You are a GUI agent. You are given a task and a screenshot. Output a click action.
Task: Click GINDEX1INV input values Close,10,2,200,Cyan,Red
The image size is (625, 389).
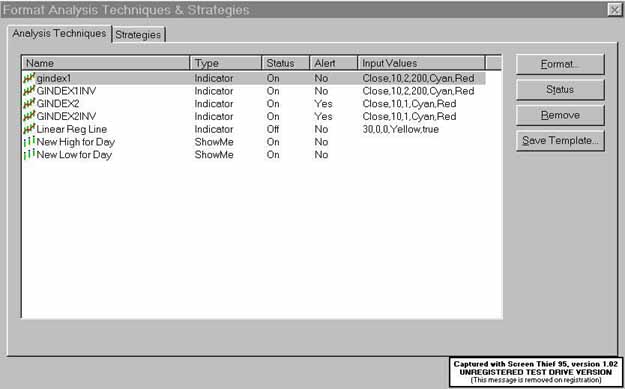tap(418, 91)
